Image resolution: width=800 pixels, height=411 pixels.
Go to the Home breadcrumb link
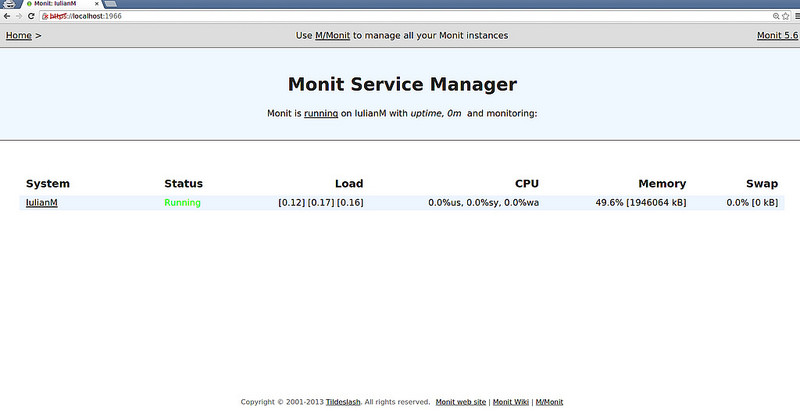(x=19, y=36)
